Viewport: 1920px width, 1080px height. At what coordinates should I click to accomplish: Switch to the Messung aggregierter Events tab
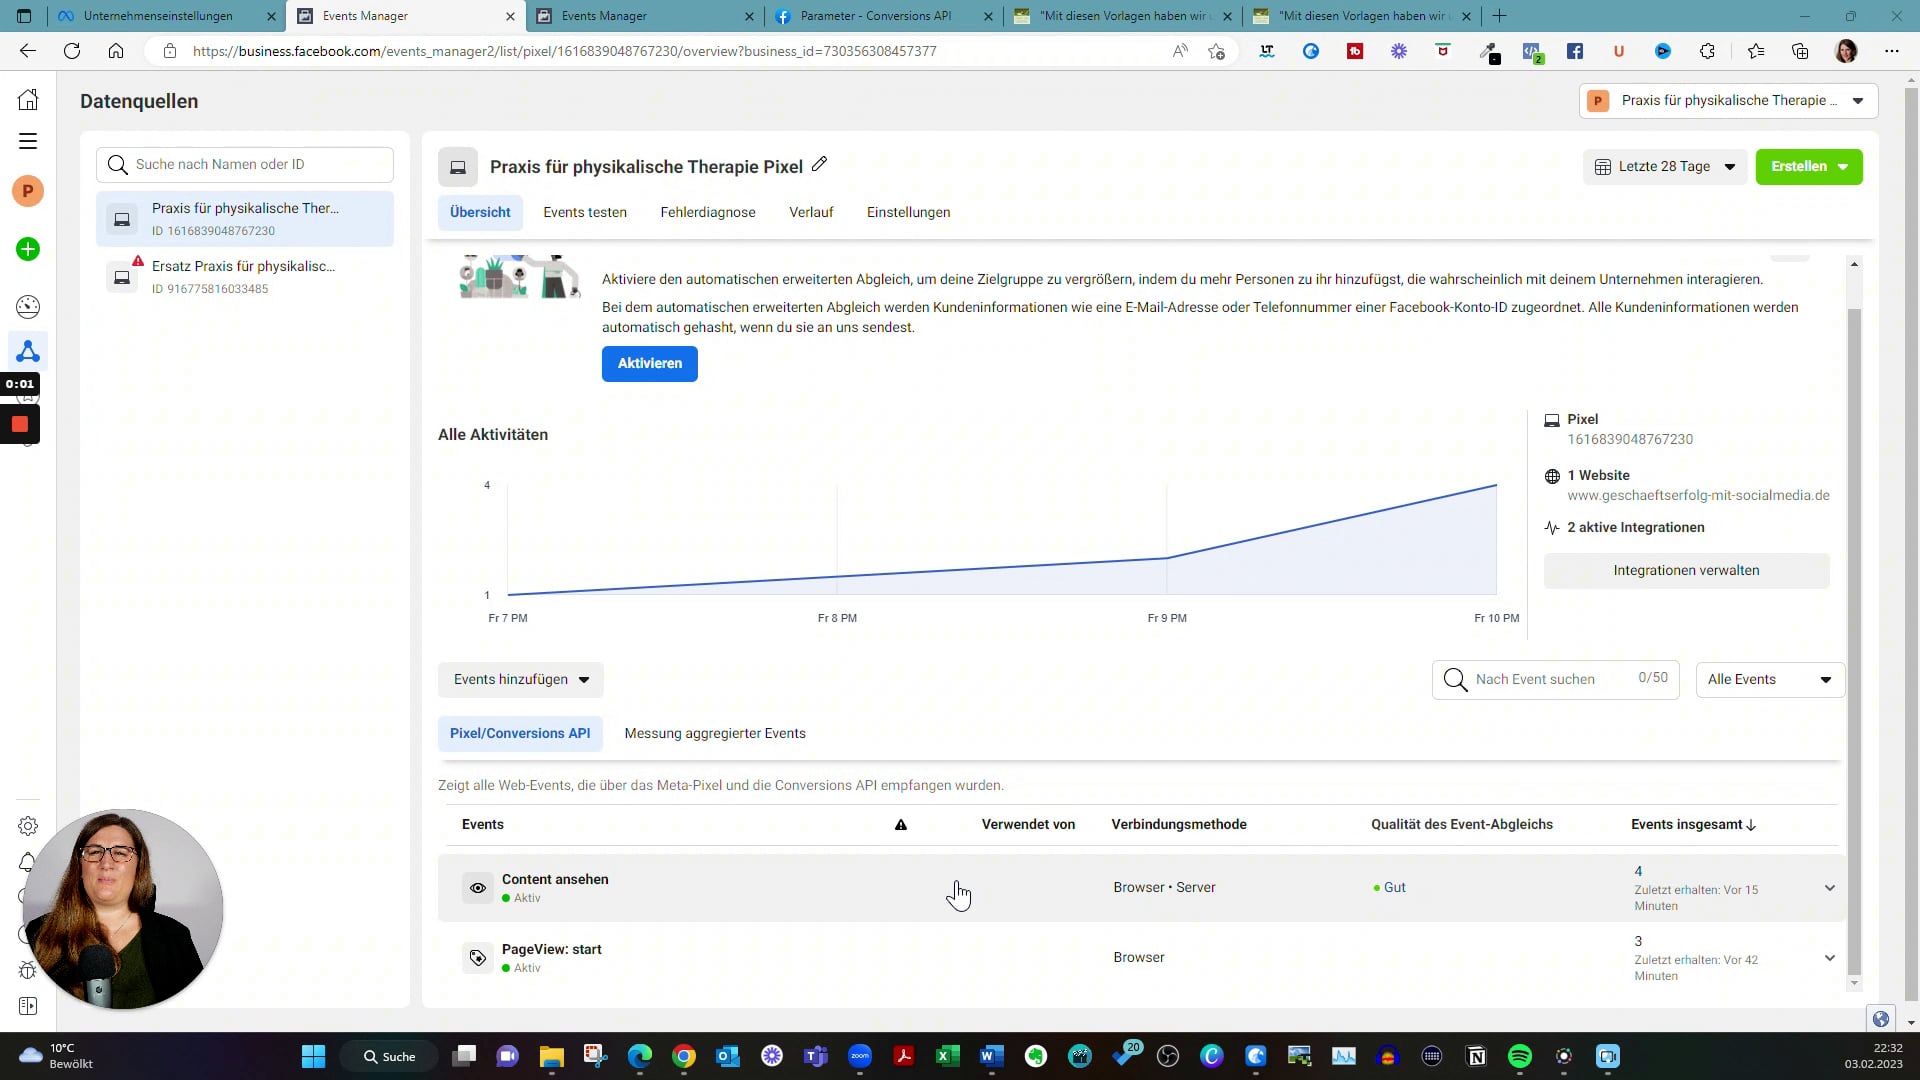715,733
